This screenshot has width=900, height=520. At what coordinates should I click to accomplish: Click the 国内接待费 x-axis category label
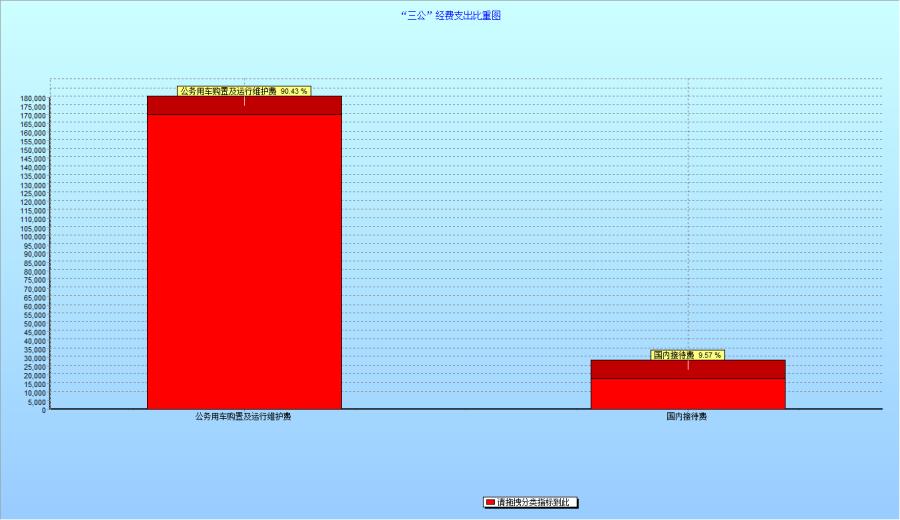[x=687, y=416]
